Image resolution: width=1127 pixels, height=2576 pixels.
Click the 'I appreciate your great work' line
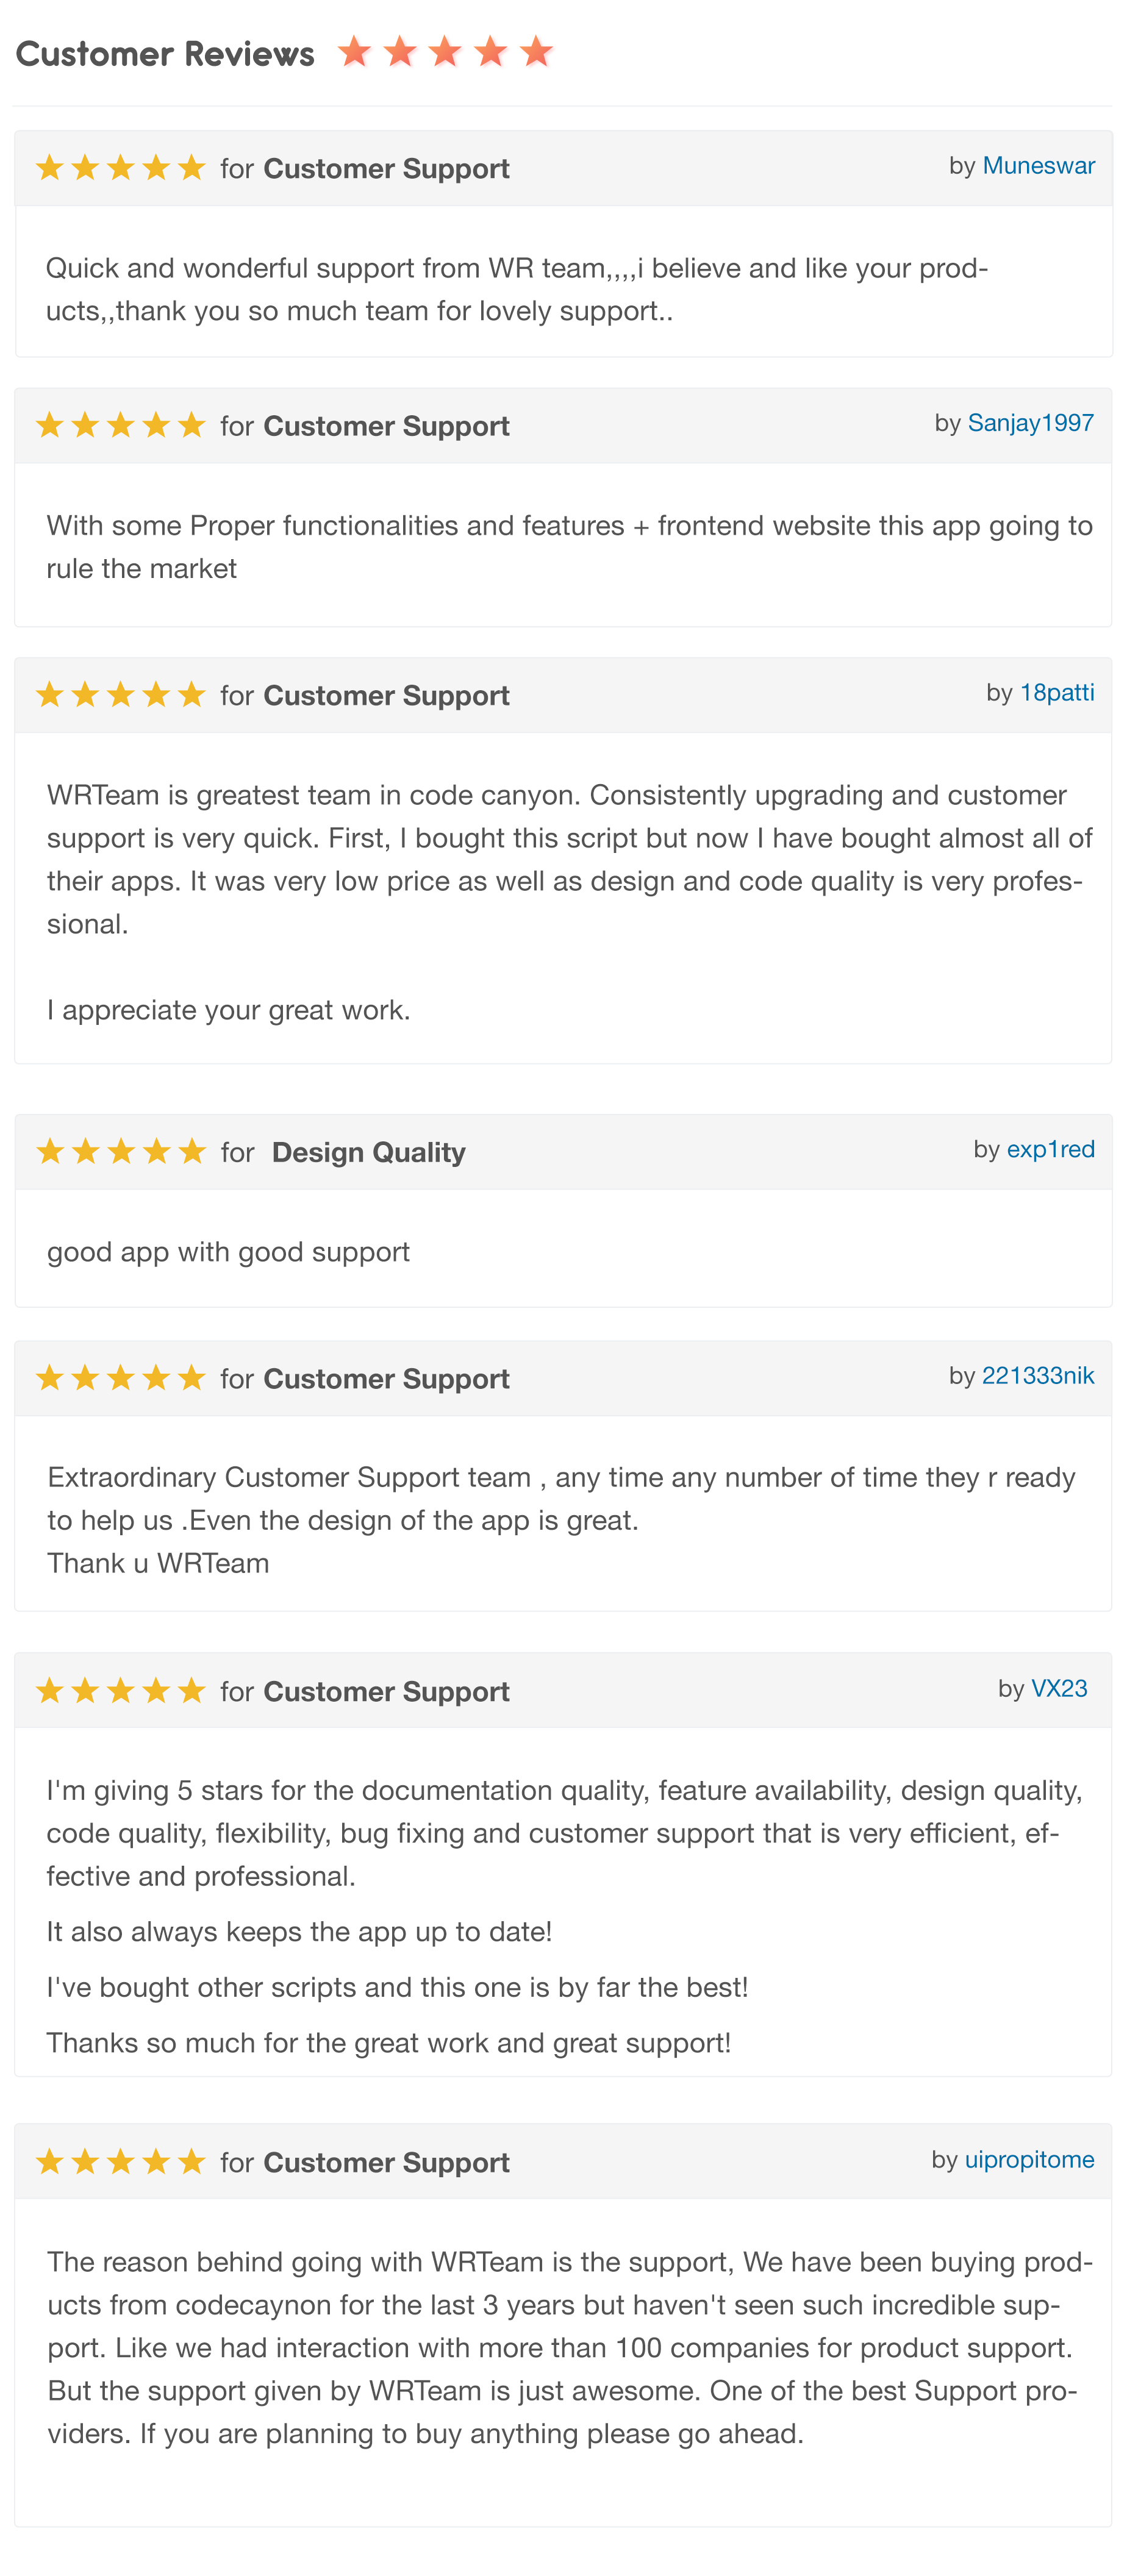[229, 1010]
